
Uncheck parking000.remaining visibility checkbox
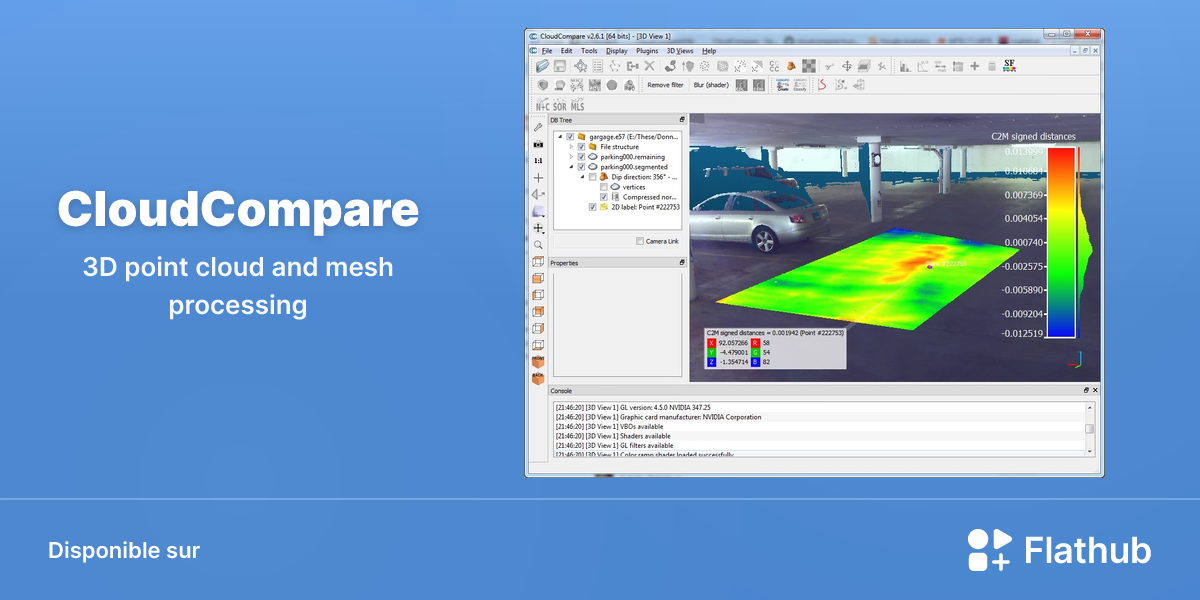(x=581, y=157)
